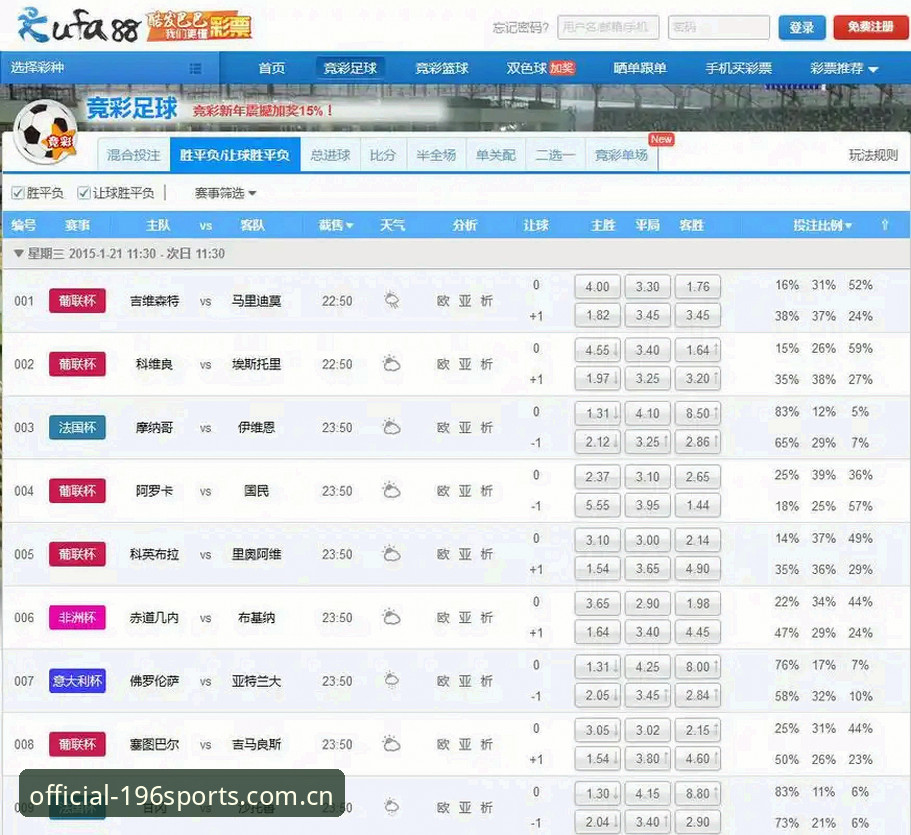Select draw odds 3.40 for match 002
Image resolution: width=911 pixels, height=835 pixels.
coord(647,350)
